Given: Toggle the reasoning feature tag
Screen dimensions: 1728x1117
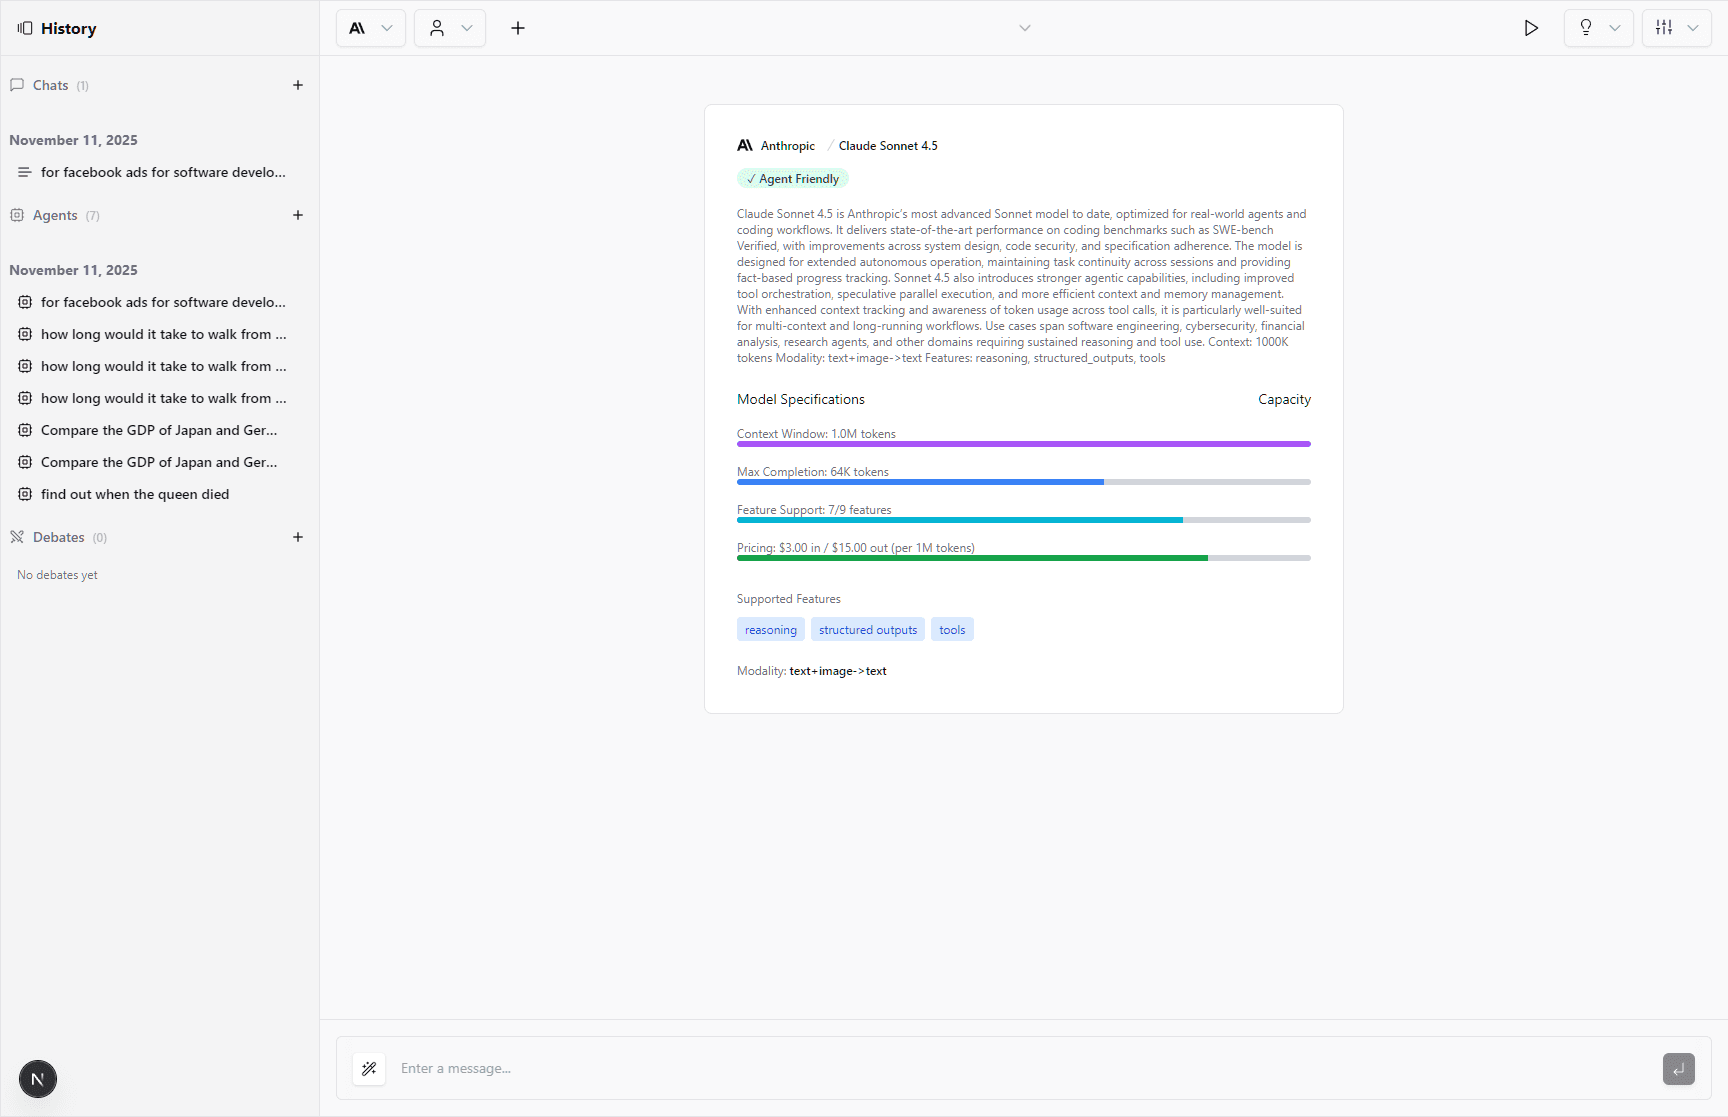Looking at the screenshot, I should (x=770, y=629).
